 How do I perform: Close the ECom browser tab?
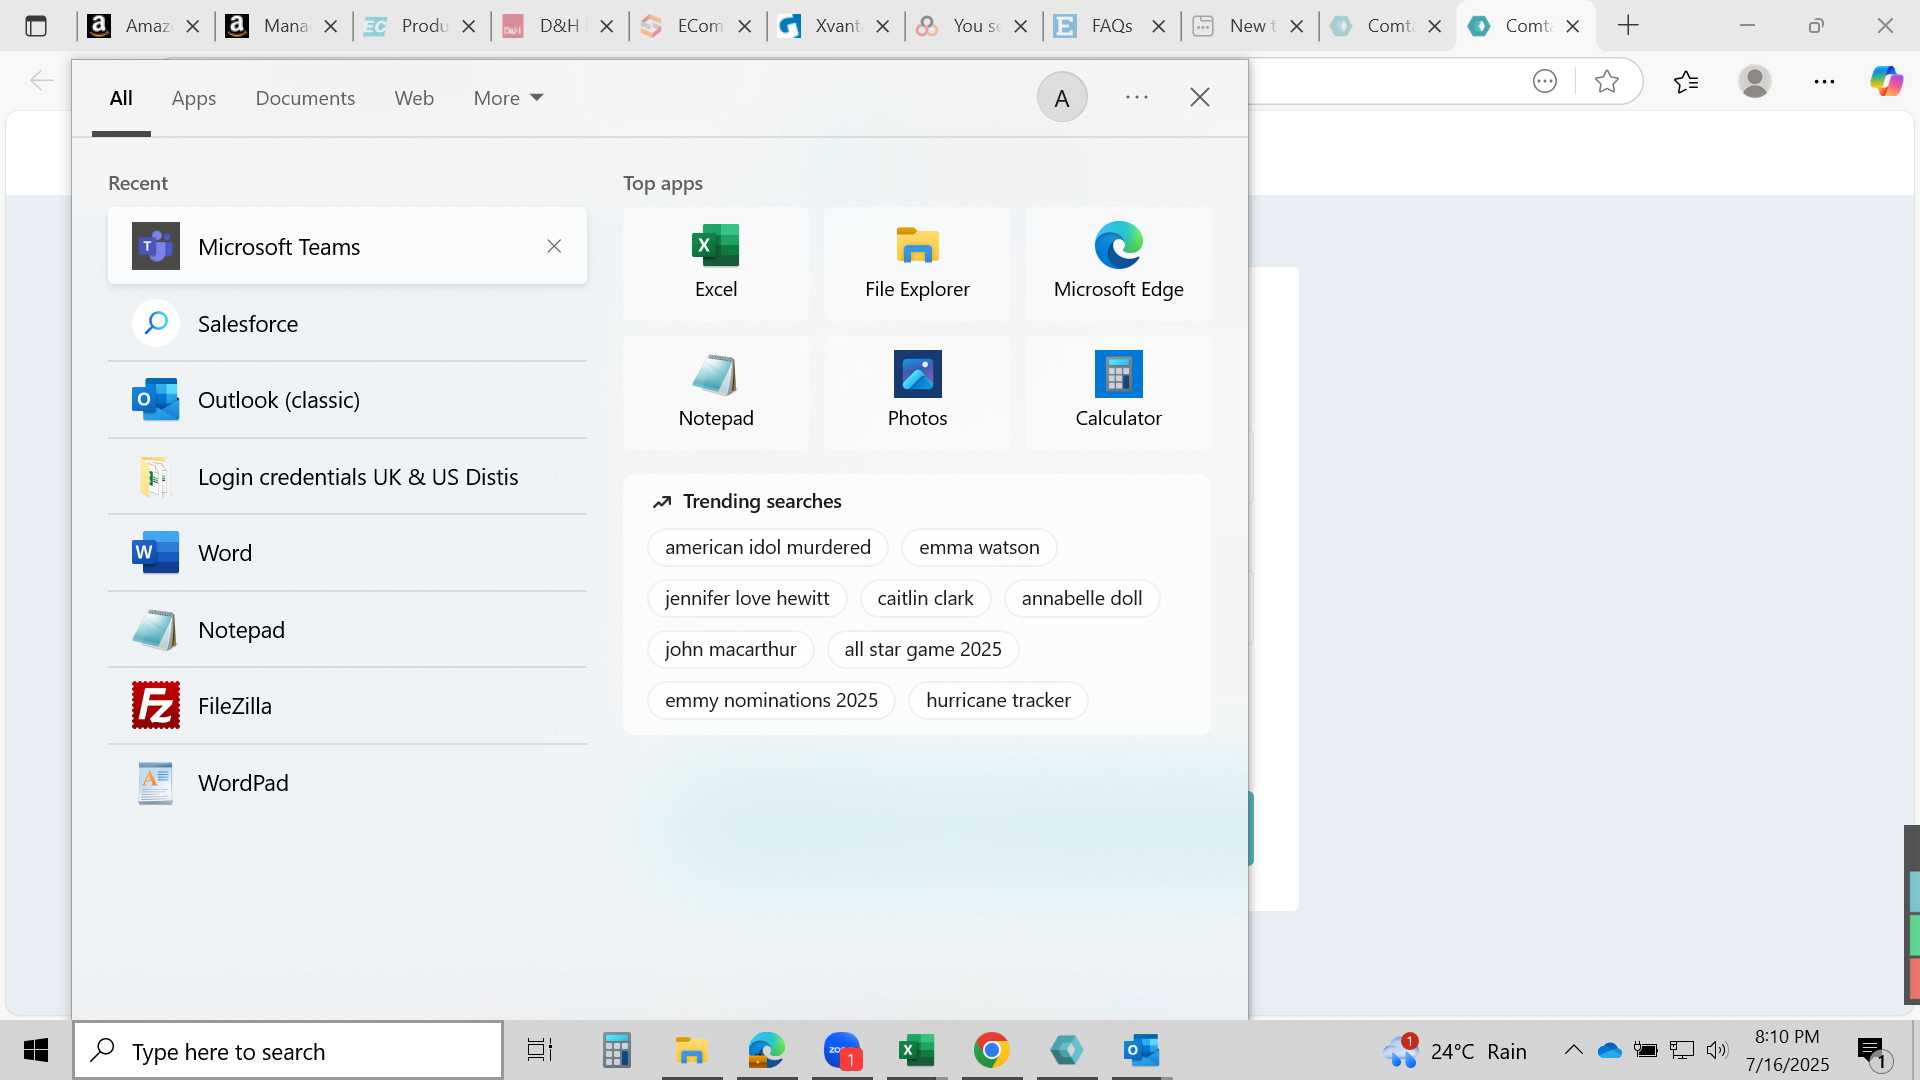[x=745, y=27]
